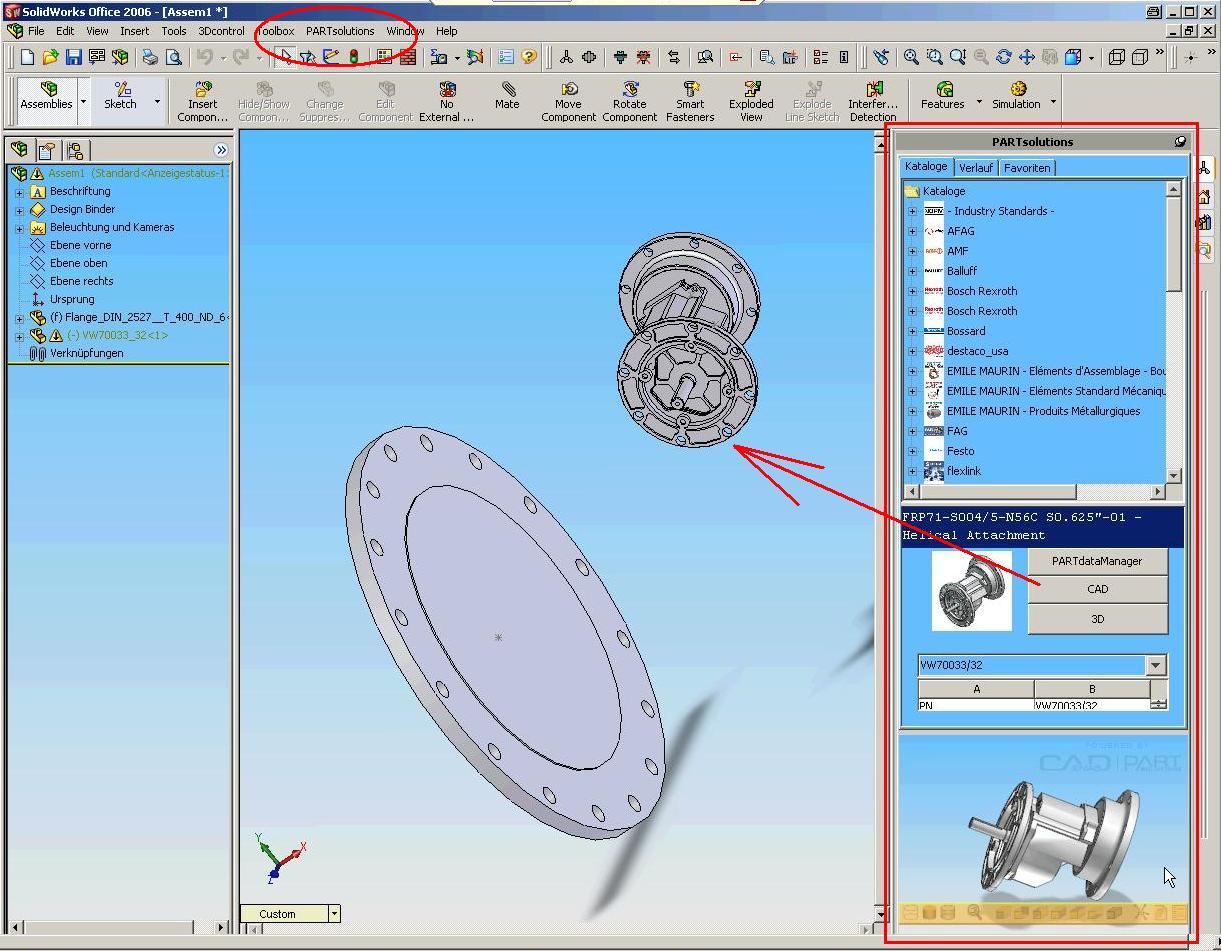Select Rotate Component tool

pyautogui.click(x=630, y=103)
